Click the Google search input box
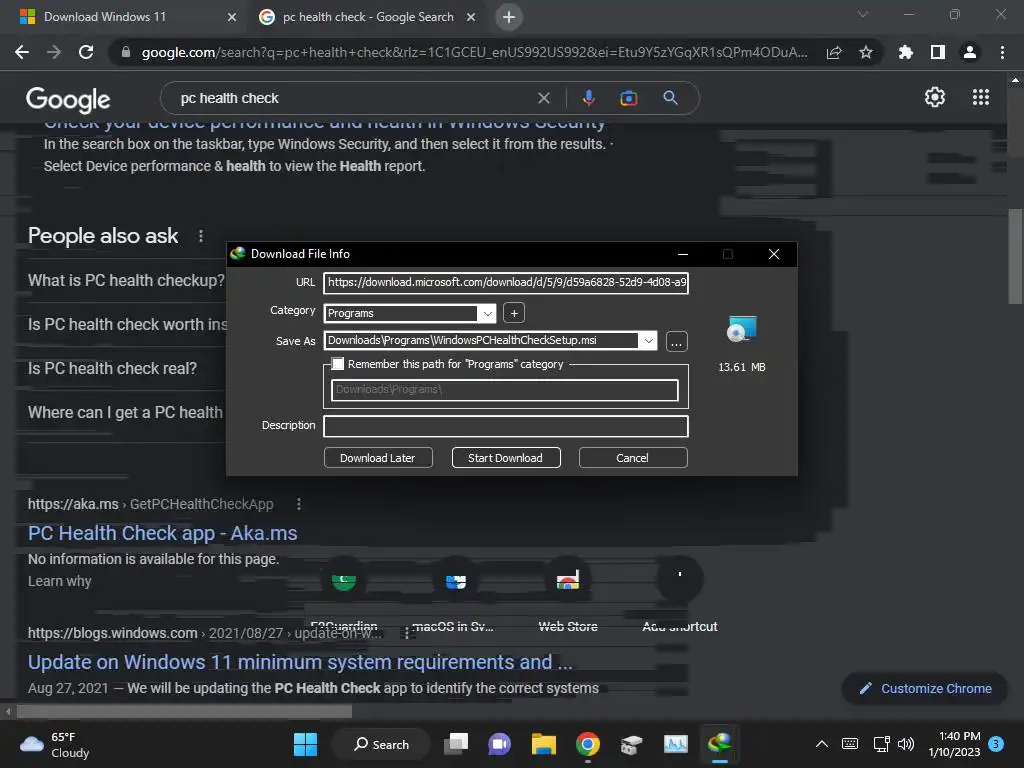Viewport: 1024px width, 768px height. pyautogui.click(x=353, y=98)
